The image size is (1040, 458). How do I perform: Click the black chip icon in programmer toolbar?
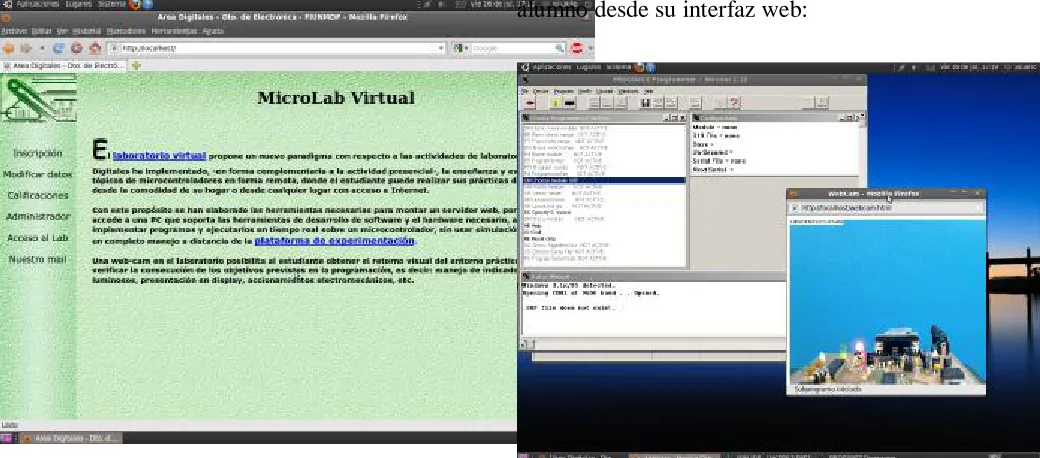coord(569,103)
